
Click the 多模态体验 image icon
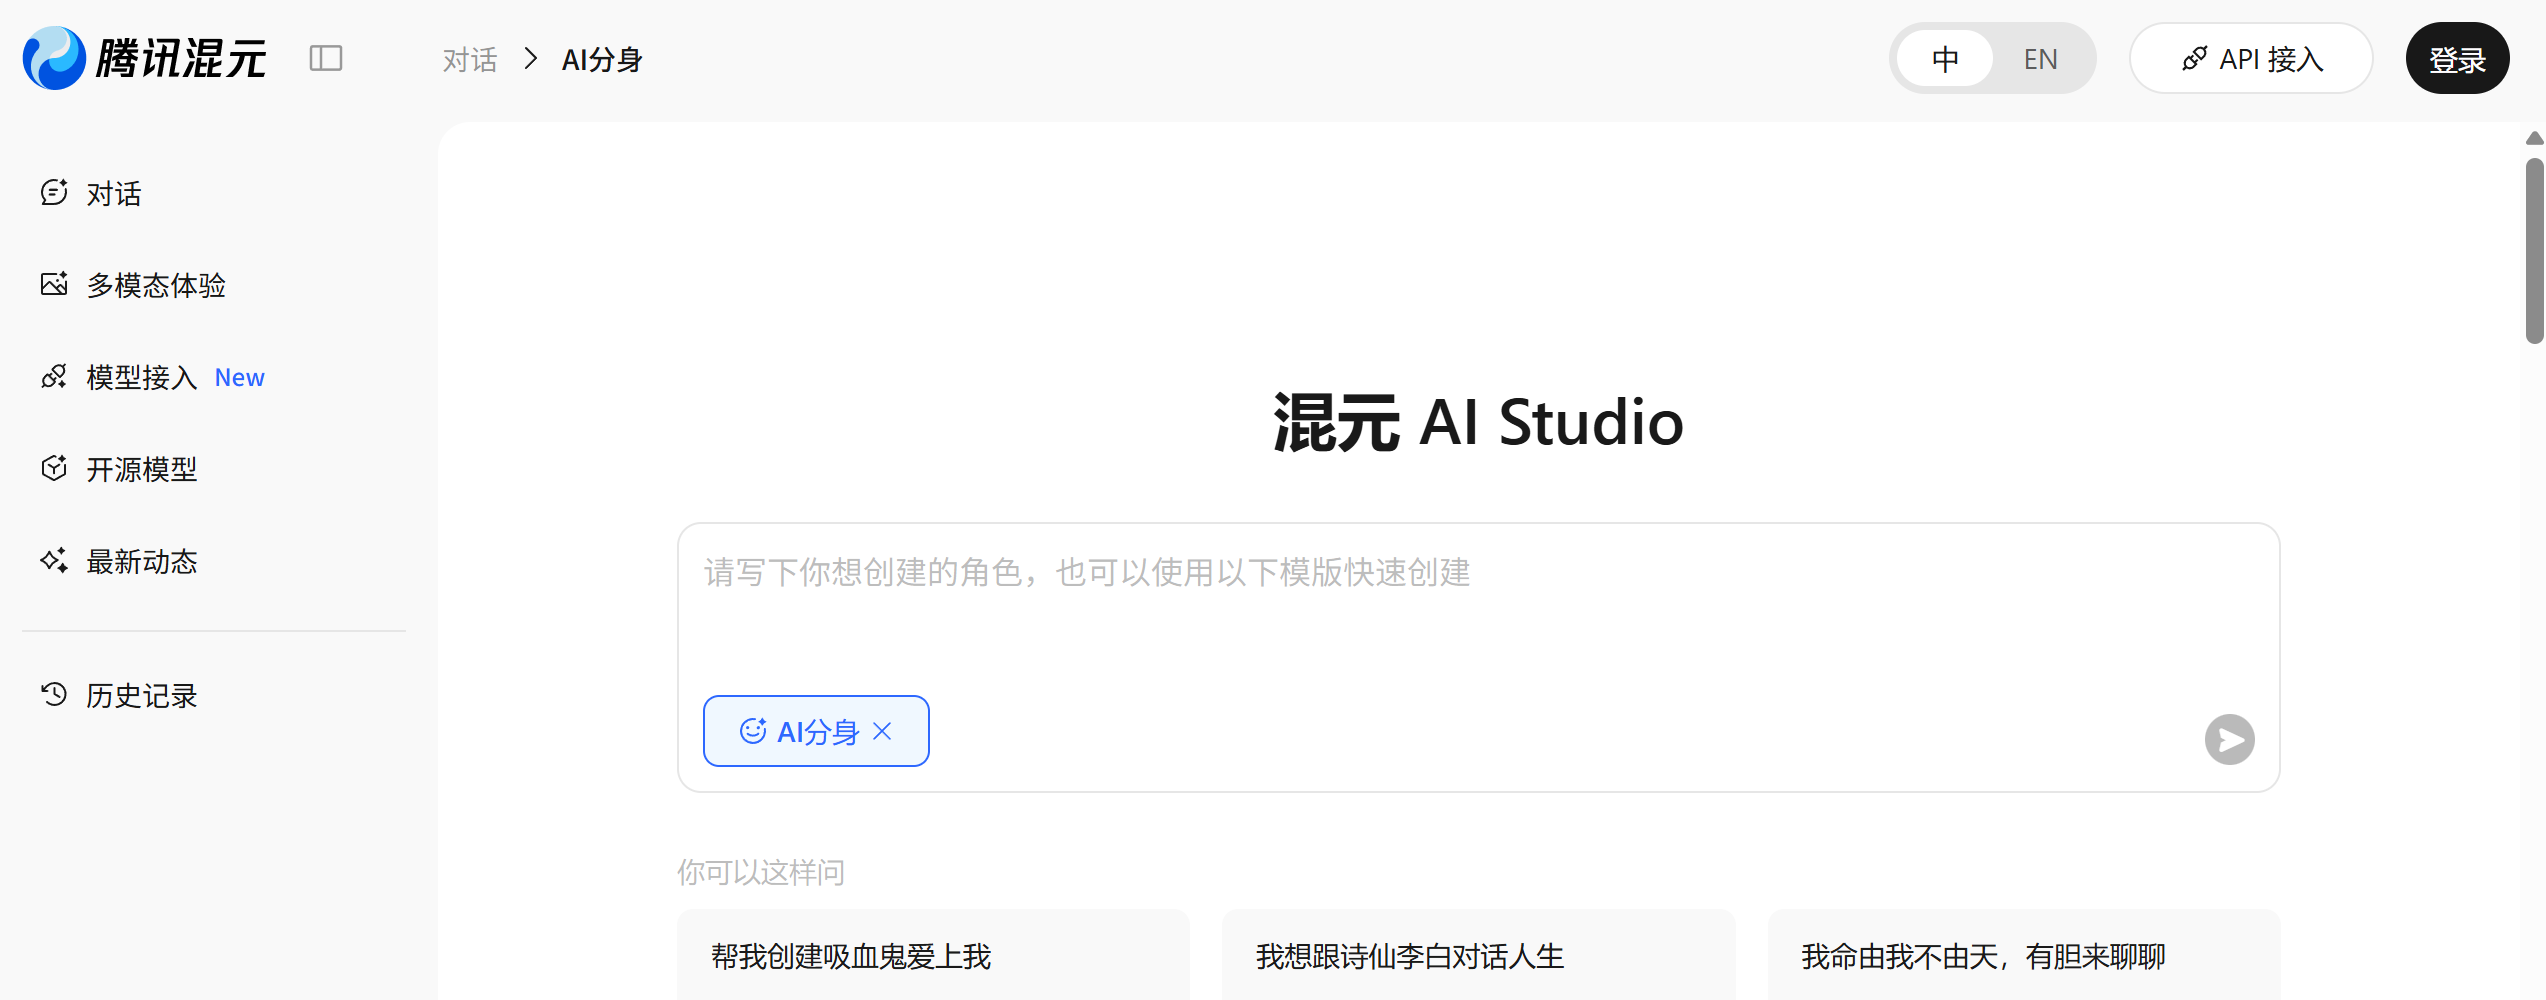[54, 284]
